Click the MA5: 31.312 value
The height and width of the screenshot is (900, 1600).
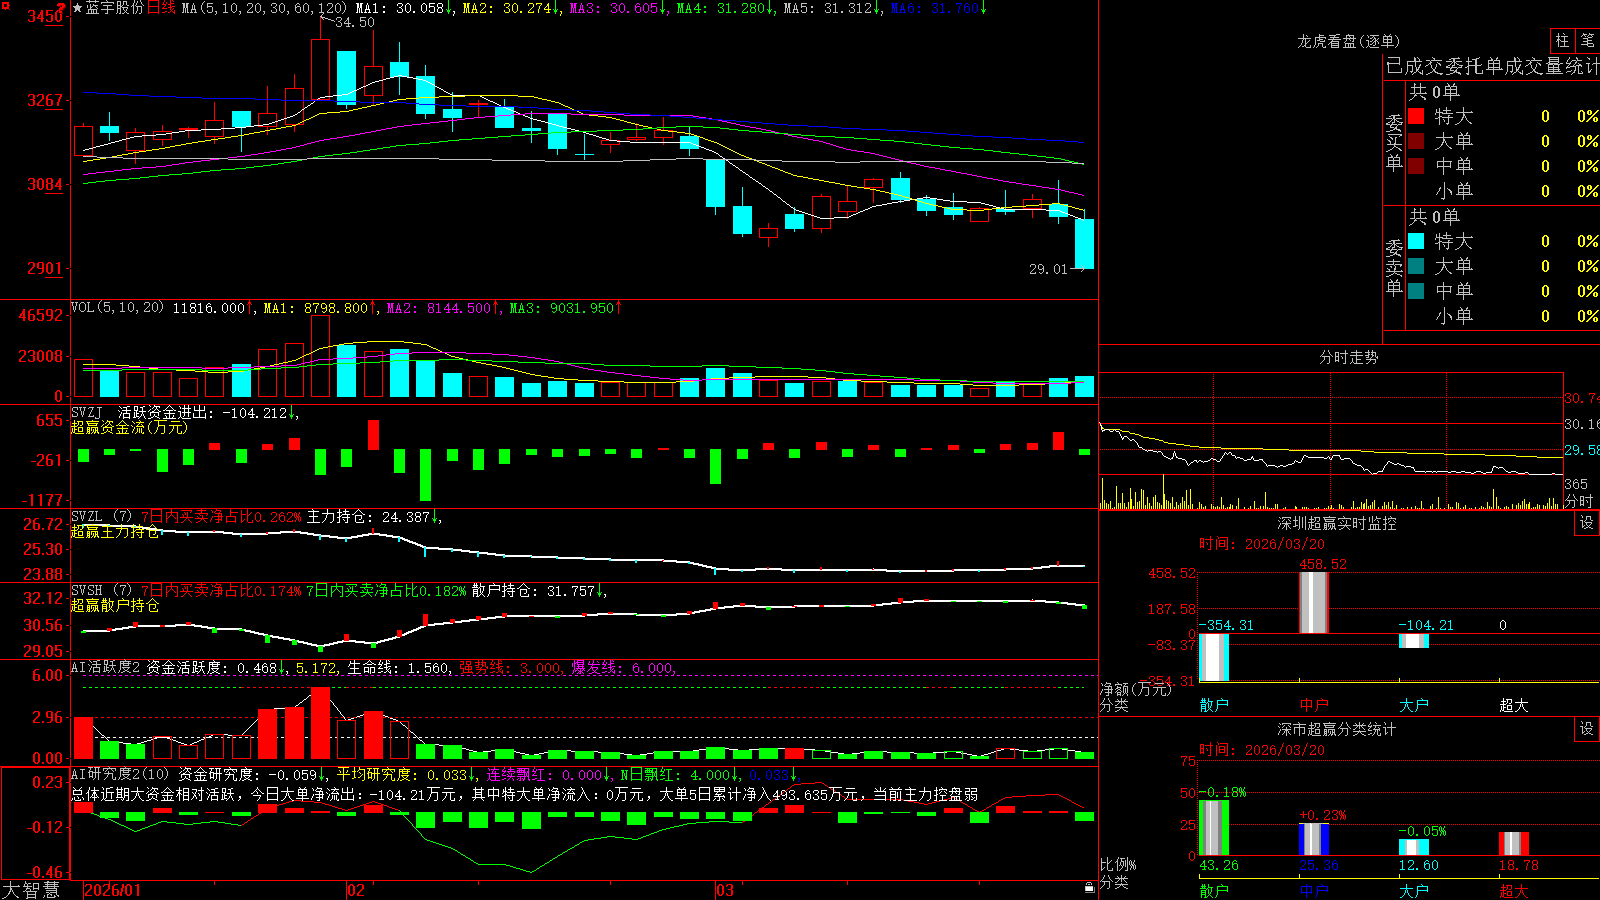[x=829, y=8]
